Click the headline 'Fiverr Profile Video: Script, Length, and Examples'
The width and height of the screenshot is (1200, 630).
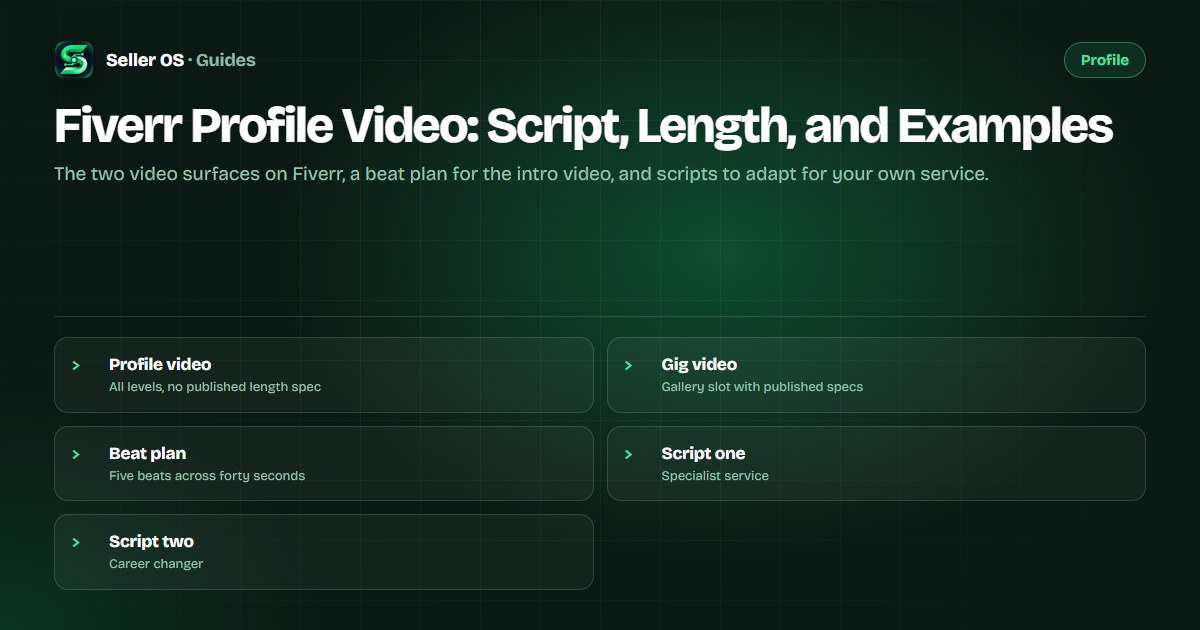pyautogui.click(x=583, y=127)
